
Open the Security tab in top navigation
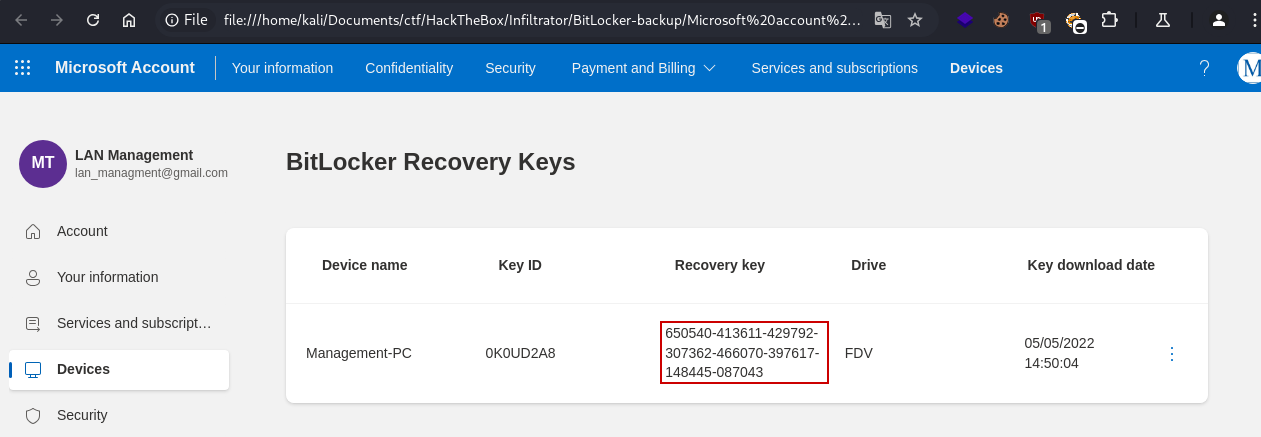510,68
